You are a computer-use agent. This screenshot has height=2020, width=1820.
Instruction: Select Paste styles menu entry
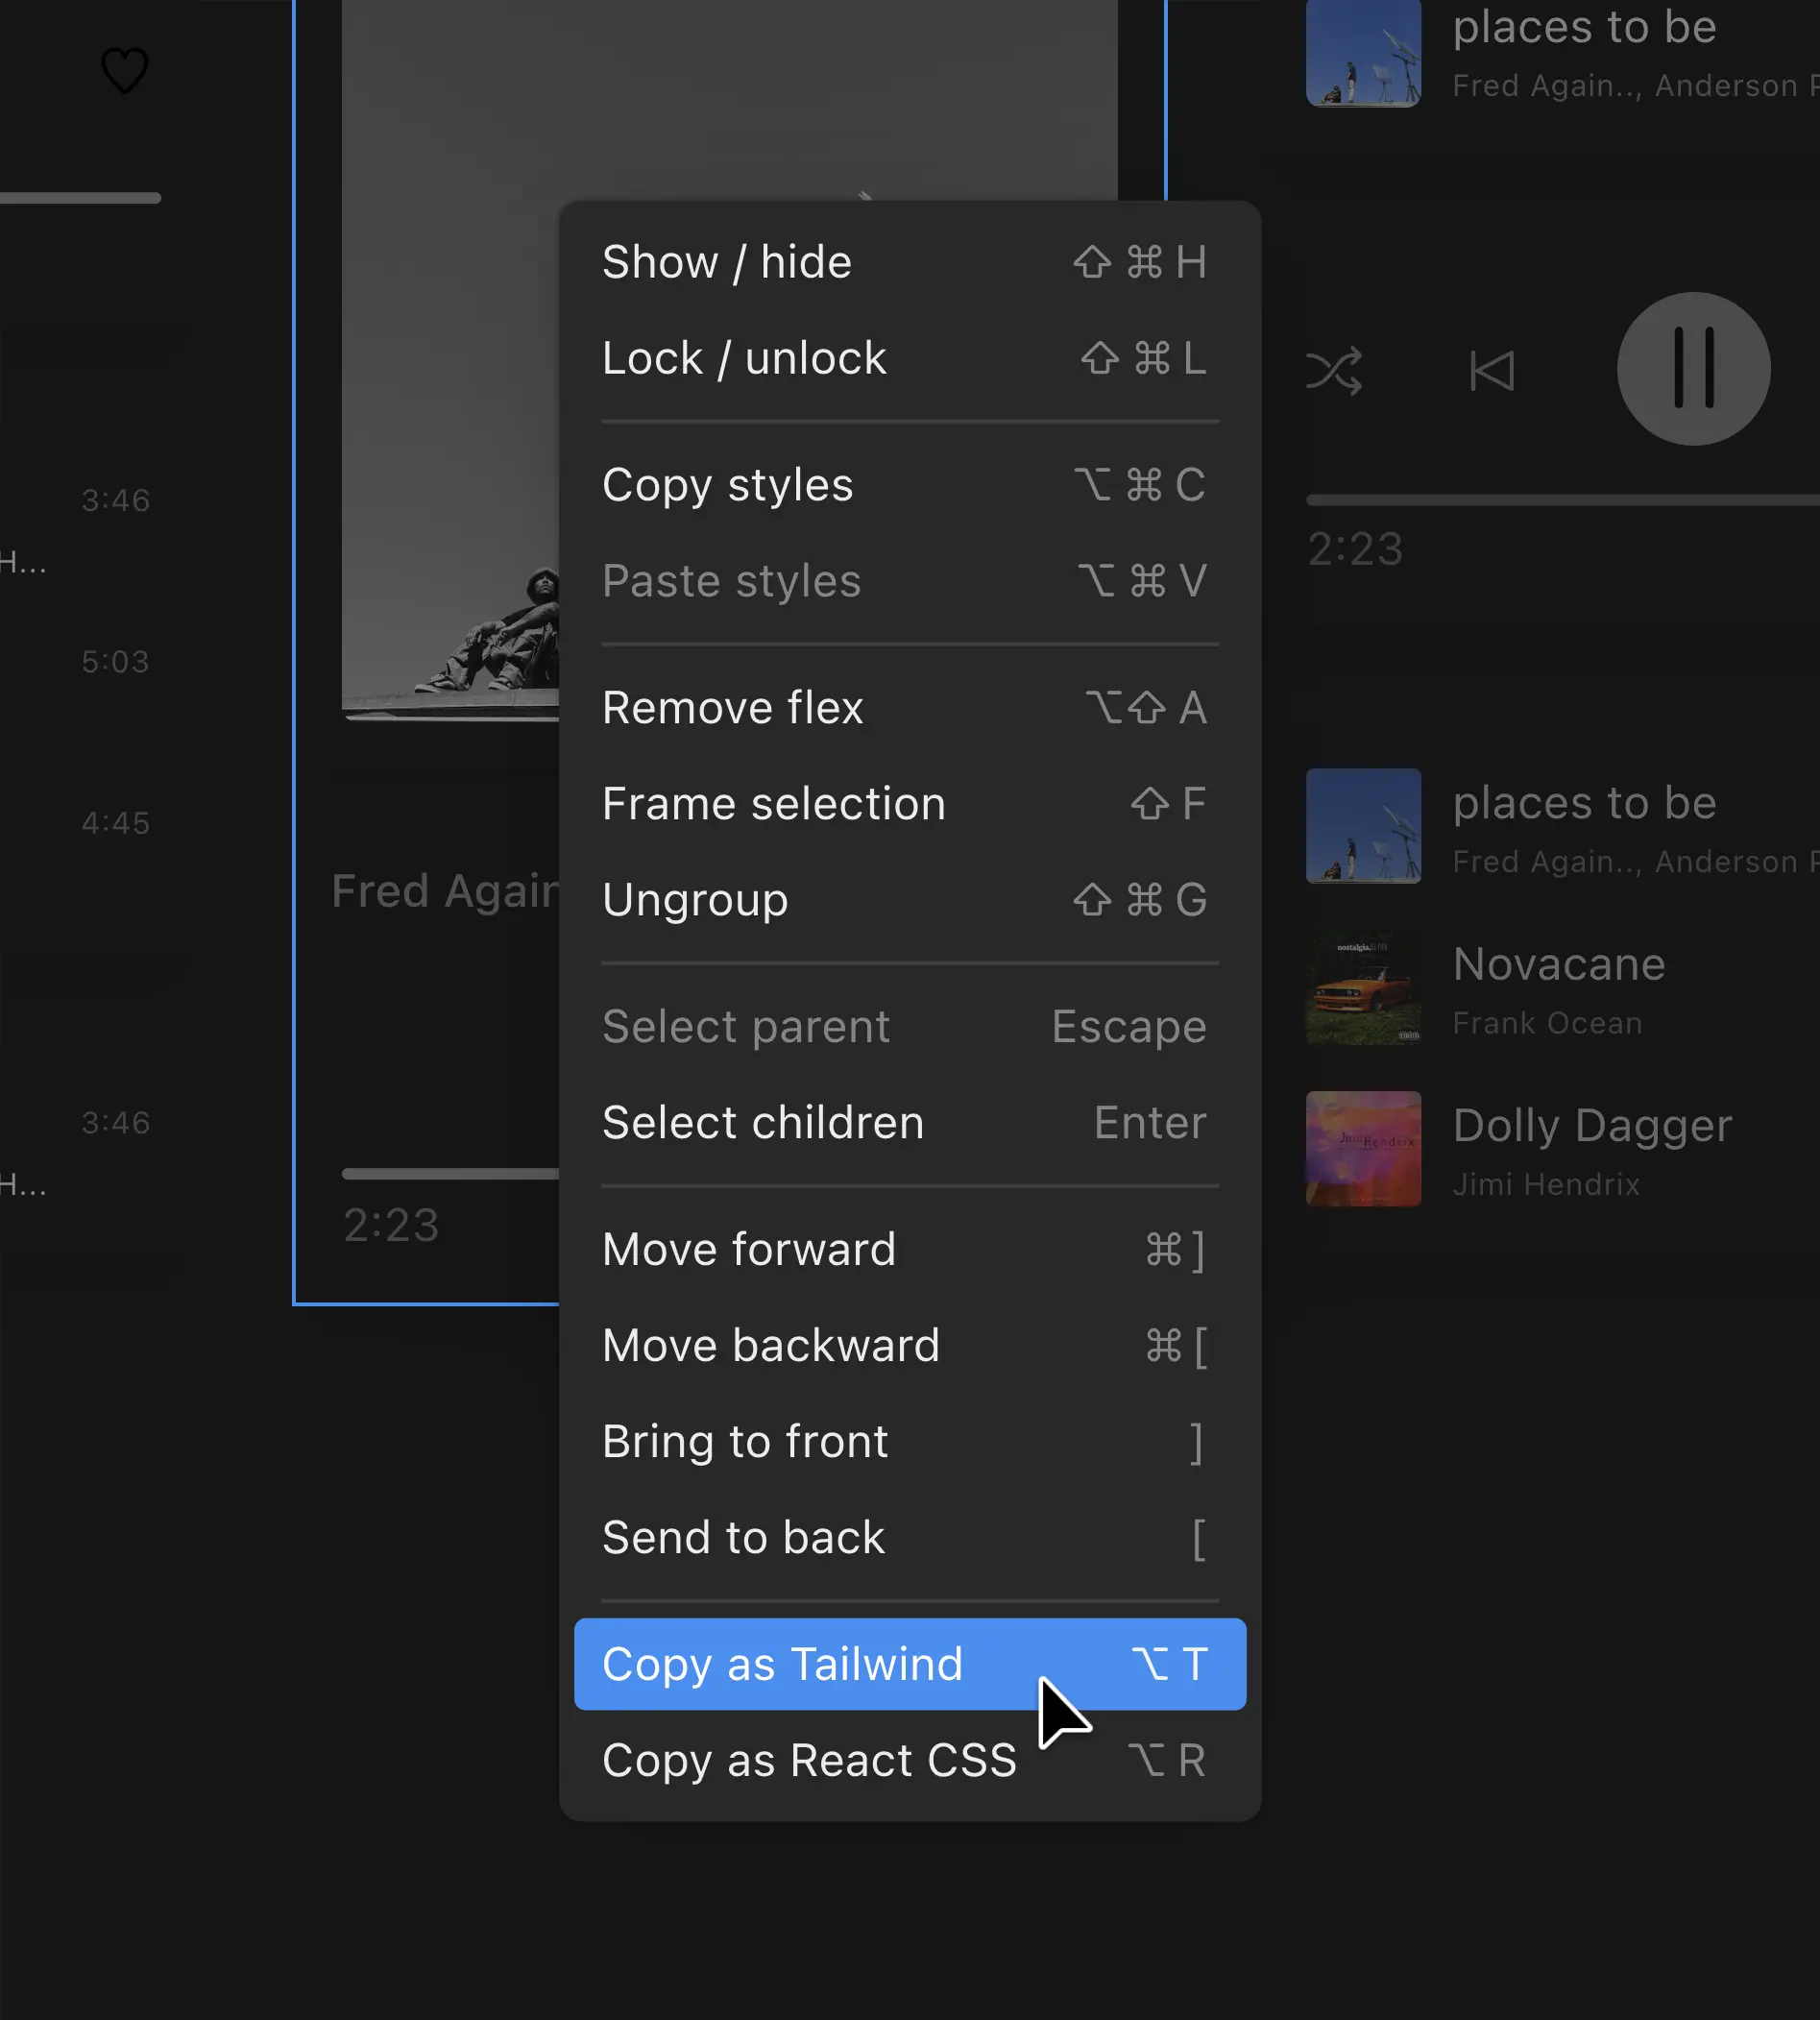click(910, 581)
